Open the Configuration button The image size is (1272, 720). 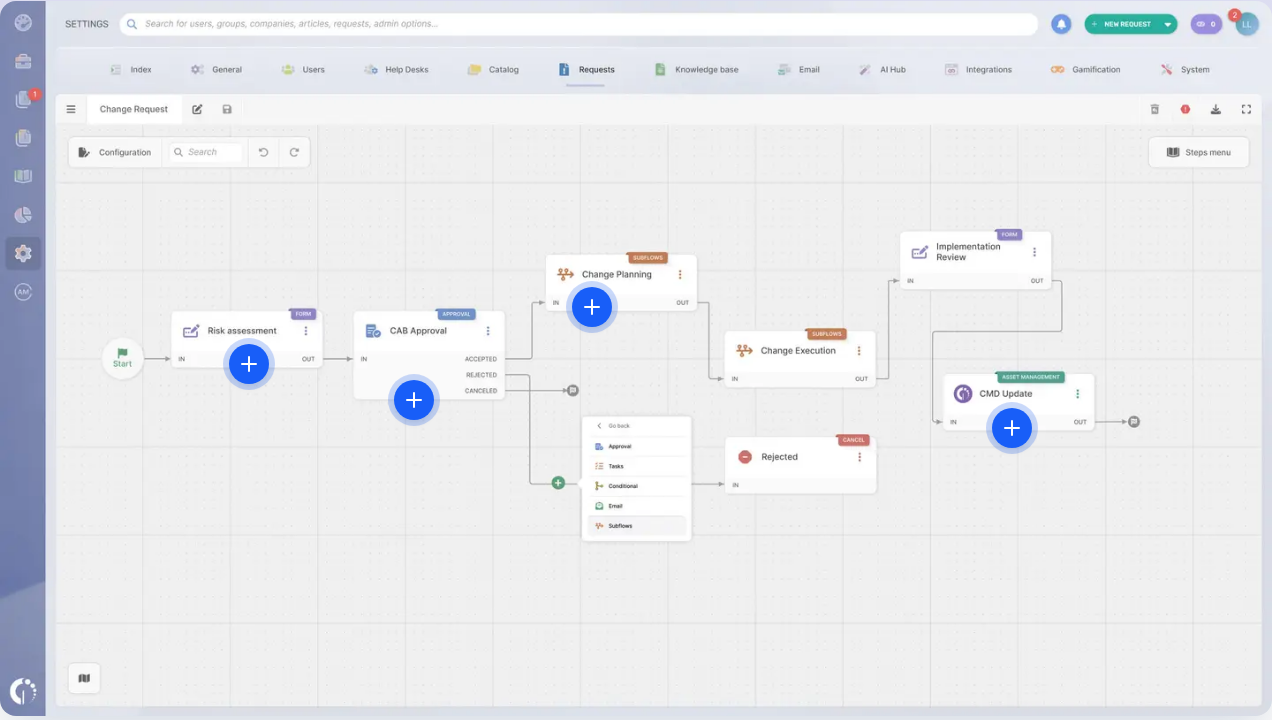tap(114, 152)
